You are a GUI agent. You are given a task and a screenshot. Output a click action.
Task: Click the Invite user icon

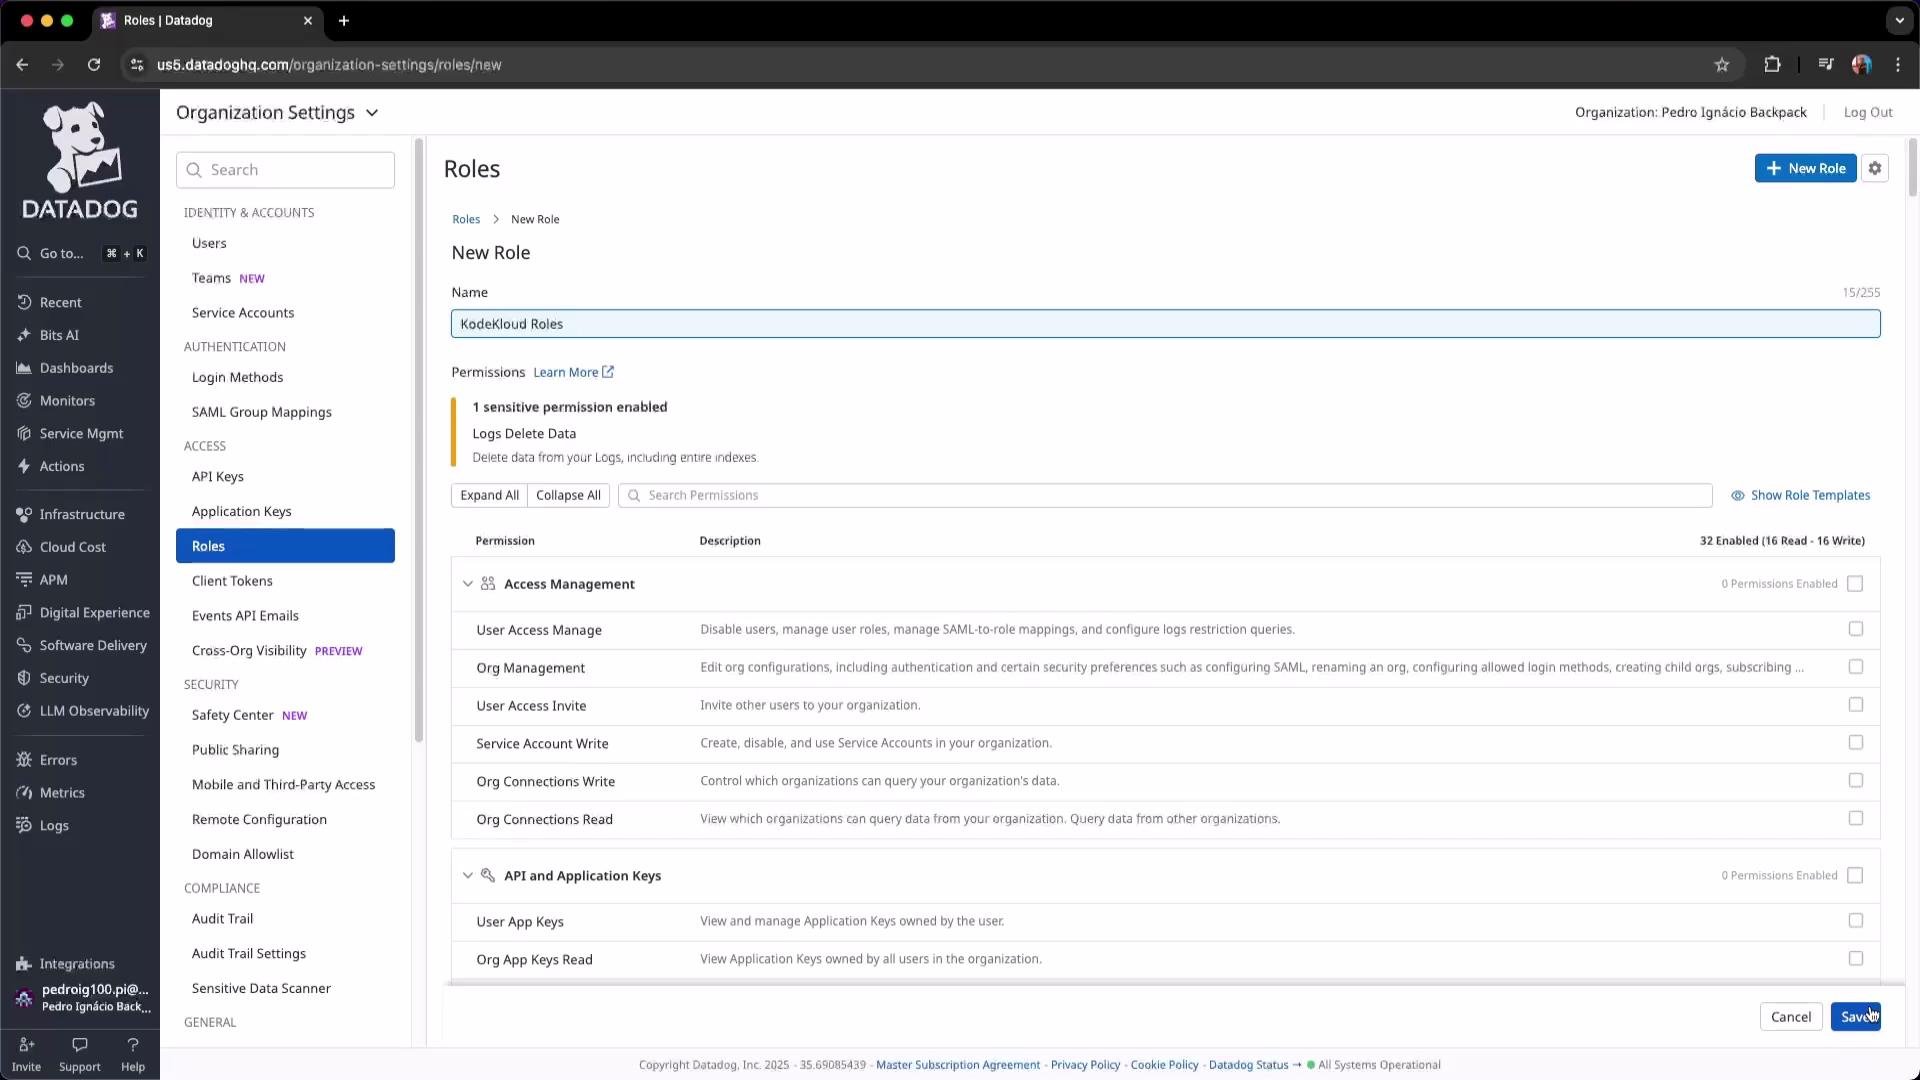click(26, 1045)
